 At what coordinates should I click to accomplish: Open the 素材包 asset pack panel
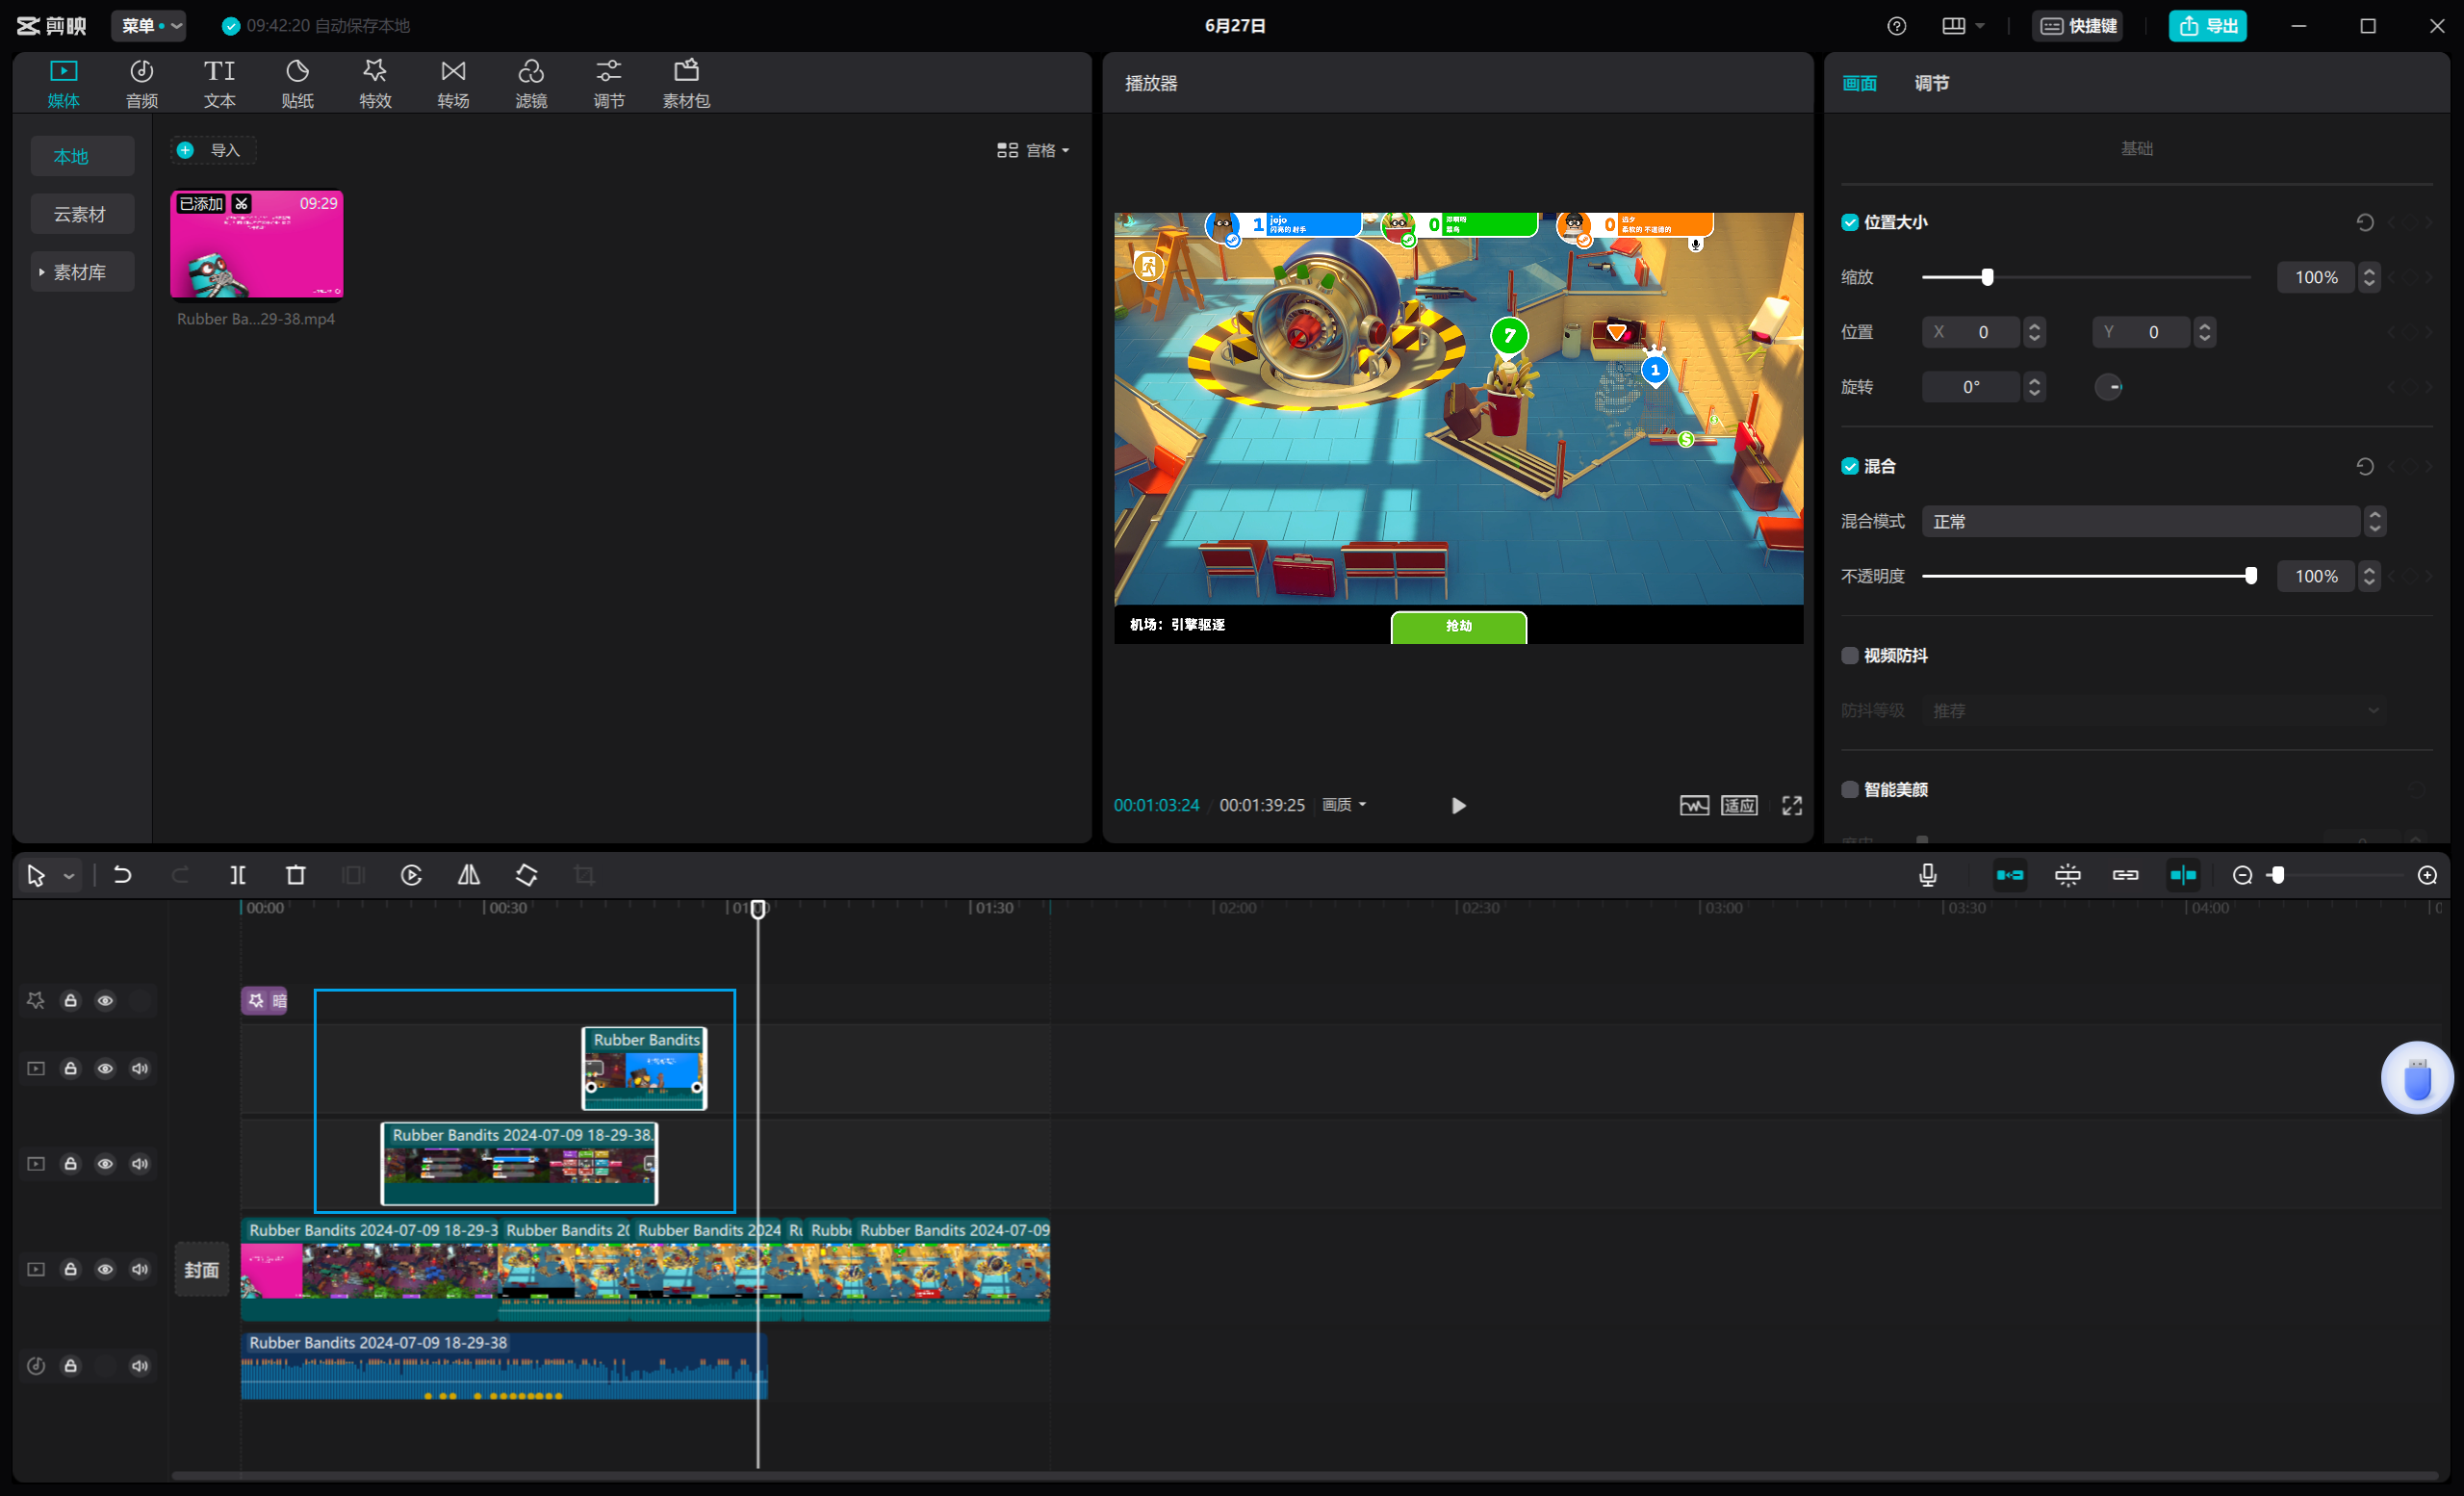686,83
